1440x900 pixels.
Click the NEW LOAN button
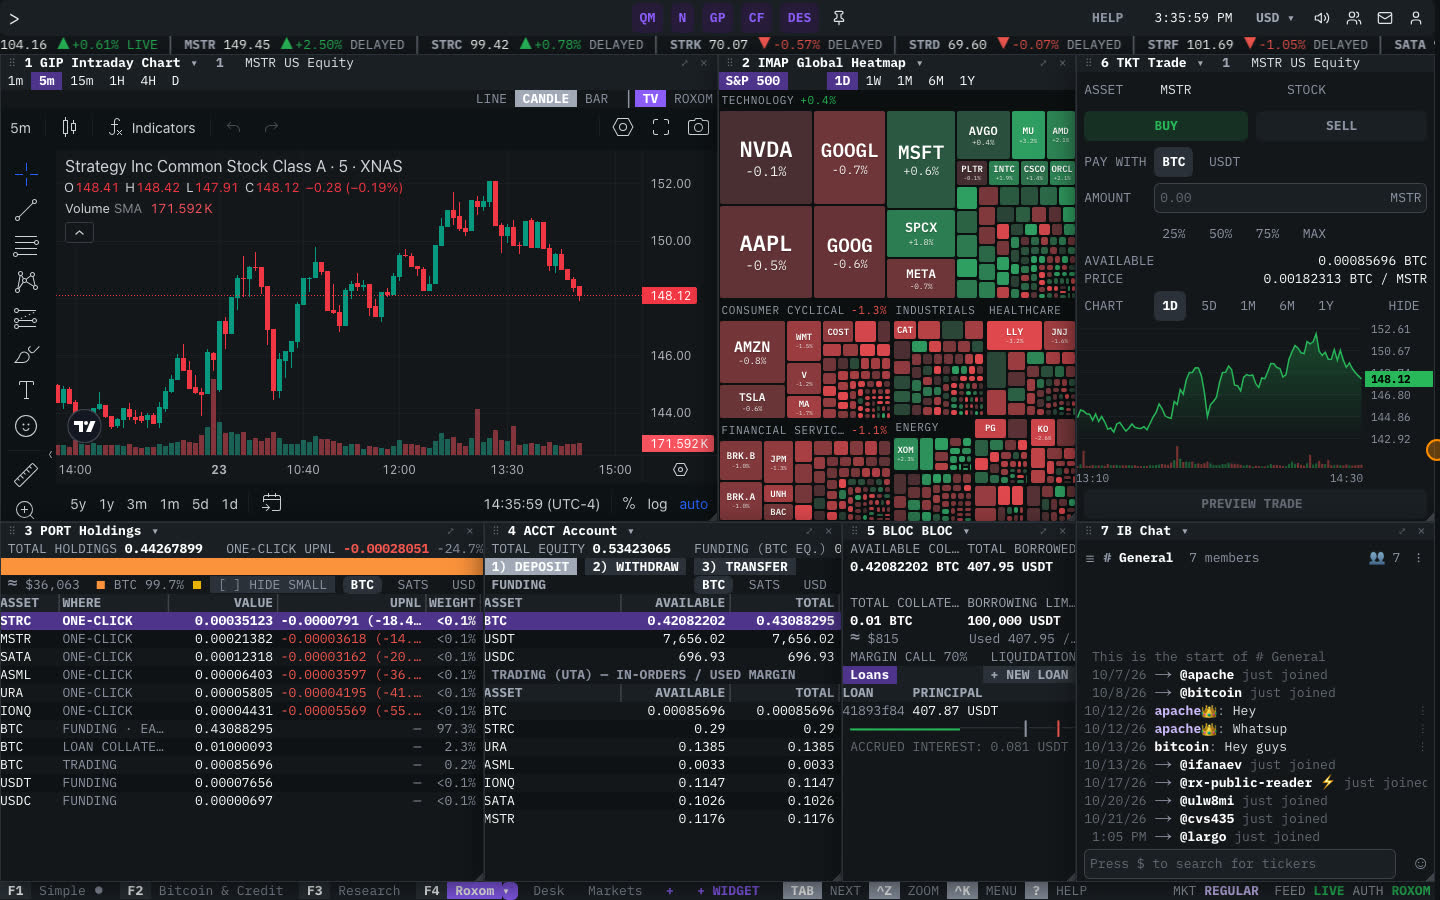tap(1029, 675)
